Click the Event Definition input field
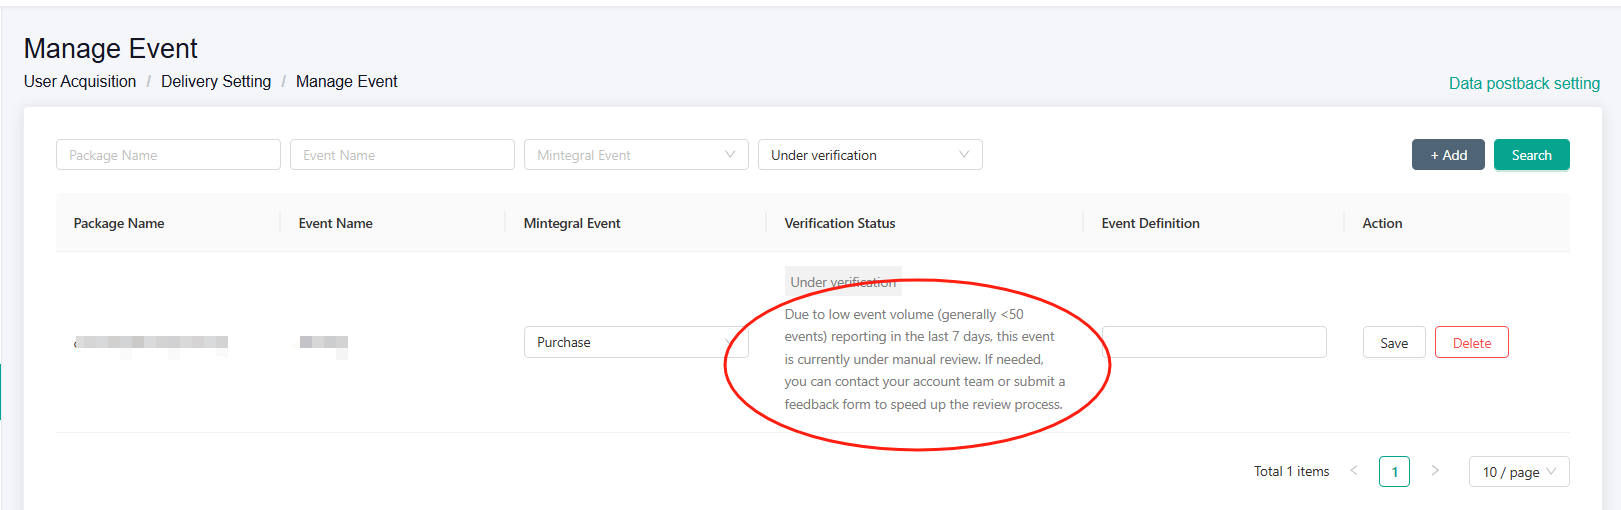The image size is (1621, 510). (1214, 342)
